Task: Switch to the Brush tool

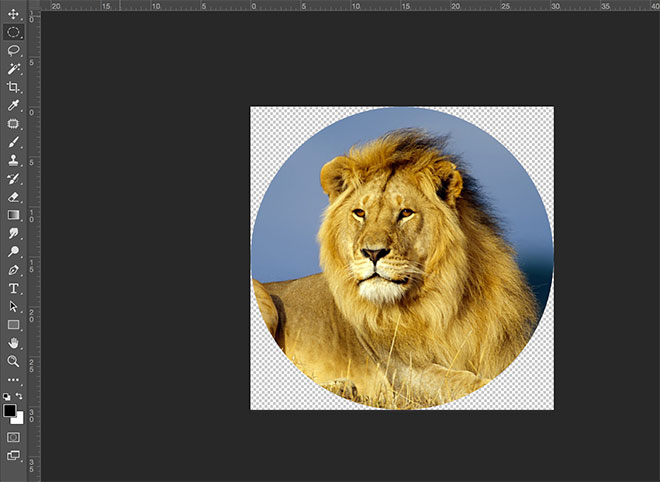Action: [14, 142]
